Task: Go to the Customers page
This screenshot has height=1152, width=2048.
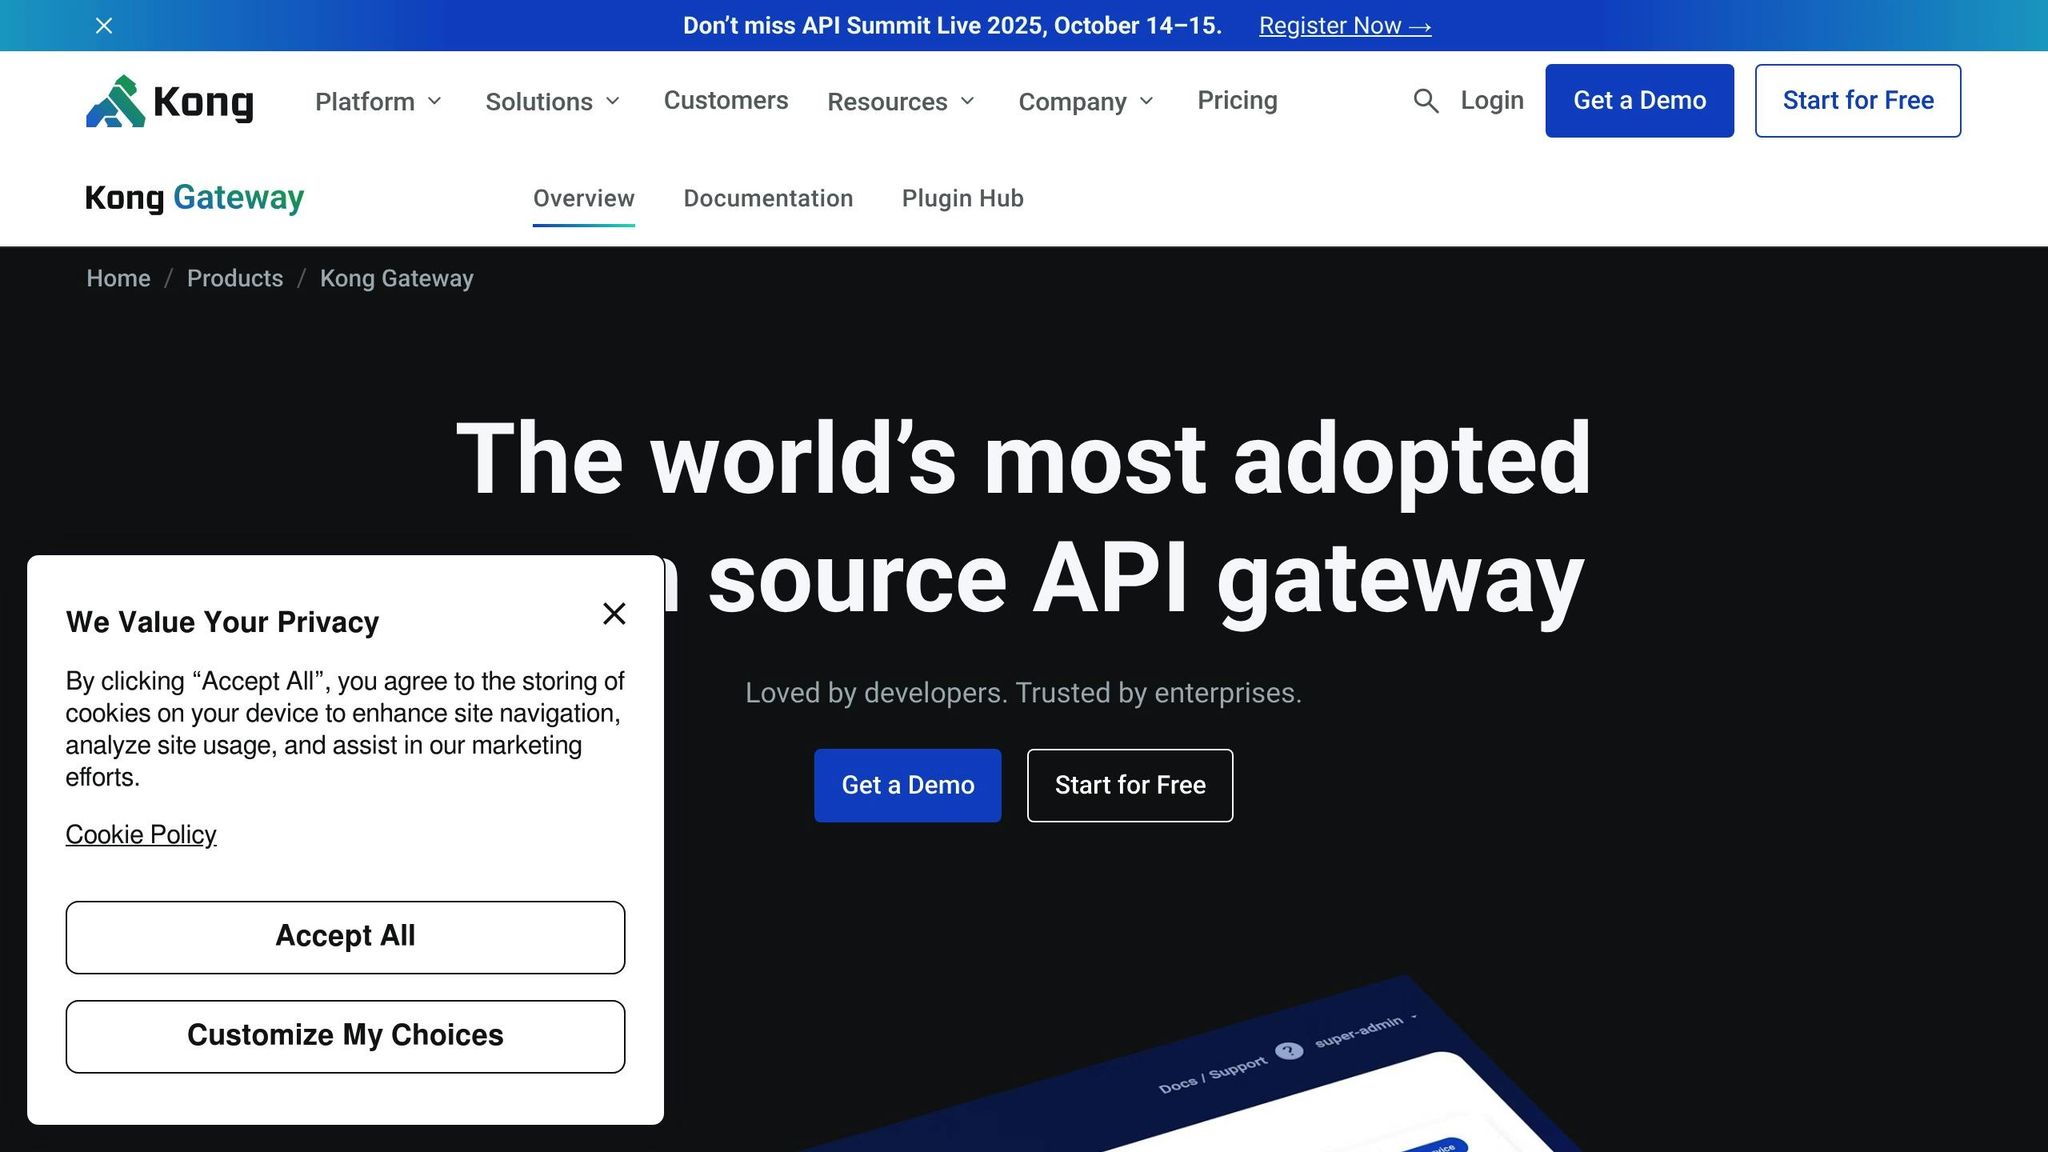Action: pos(725,100)
